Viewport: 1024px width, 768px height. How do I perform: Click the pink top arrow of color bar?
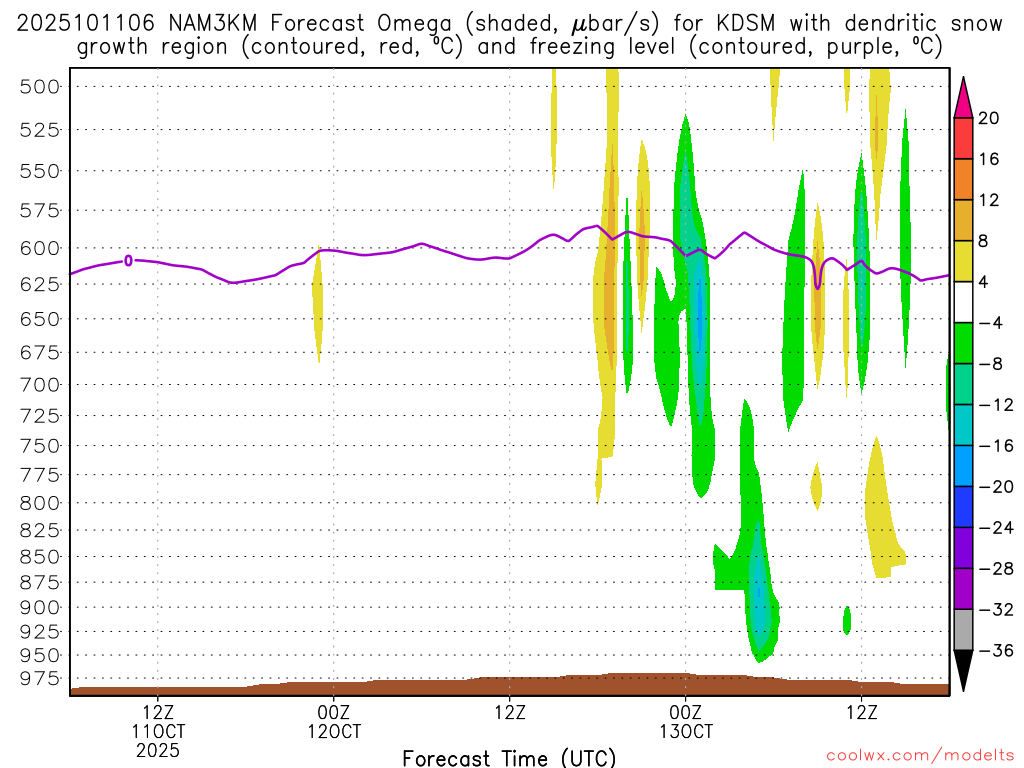pos(963,98)
